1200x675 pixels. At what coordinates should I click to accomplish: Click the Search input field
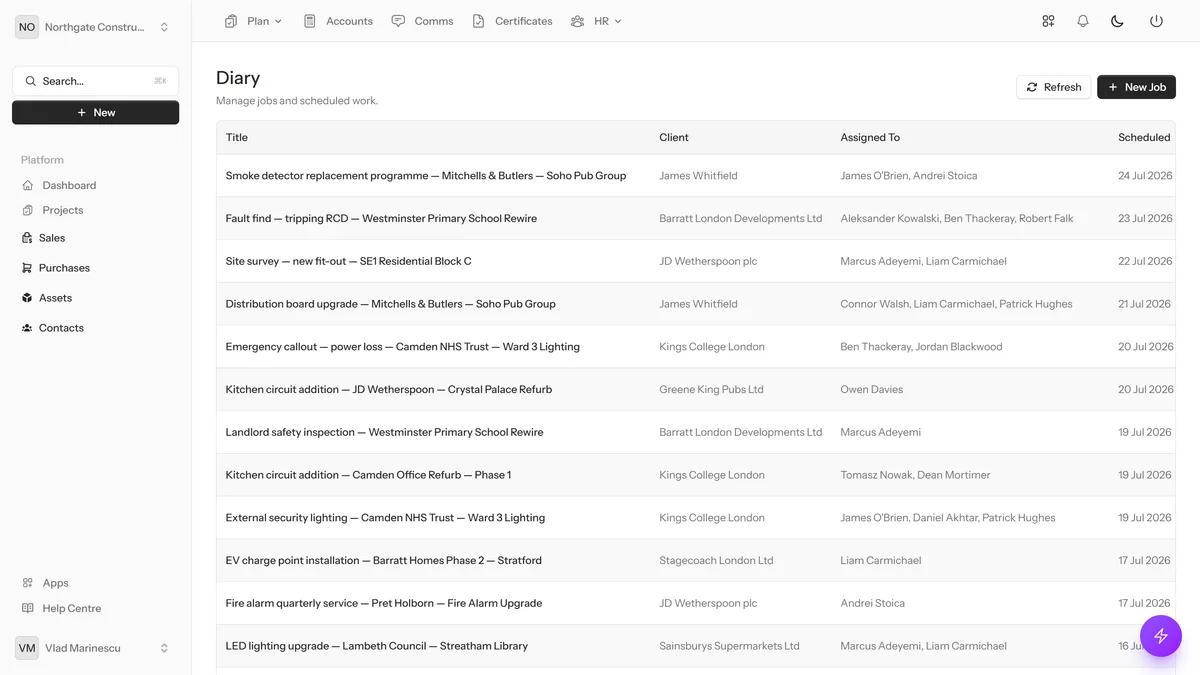click(96, 81)
